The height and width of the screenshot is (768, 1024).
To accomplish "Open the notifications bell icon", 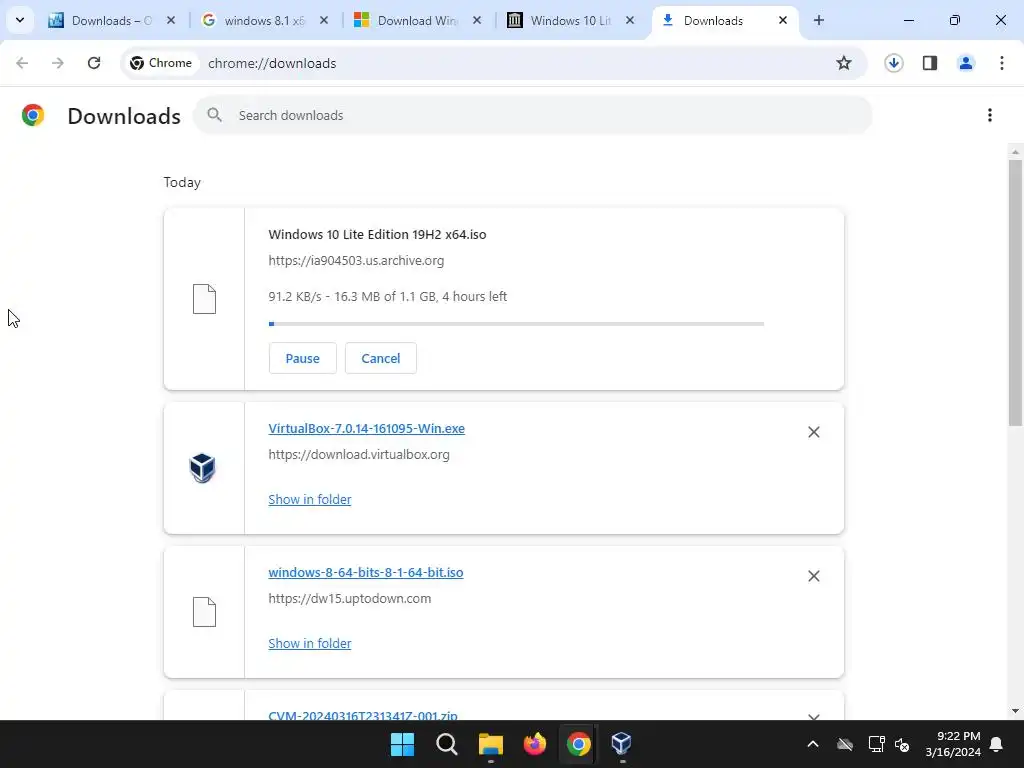I will point(996,744).
